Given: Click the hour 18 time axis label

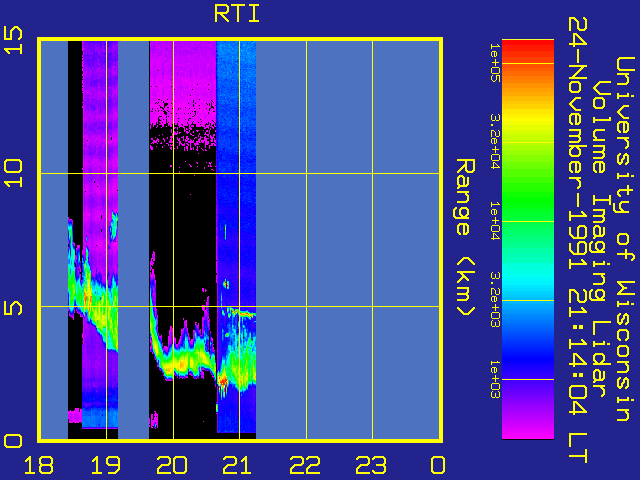Looking at the screenshot, I should tap(39, 465).
